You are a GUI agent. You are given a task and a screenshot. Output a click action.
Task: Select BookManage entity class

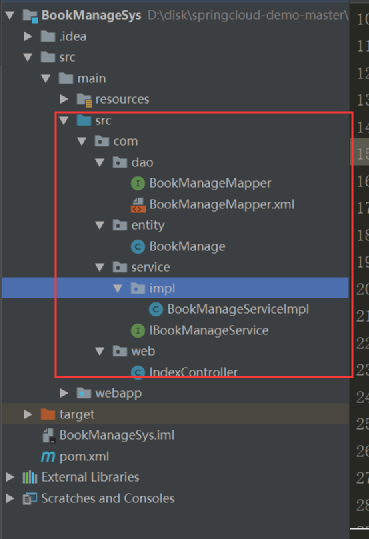(x=187, y=246)
